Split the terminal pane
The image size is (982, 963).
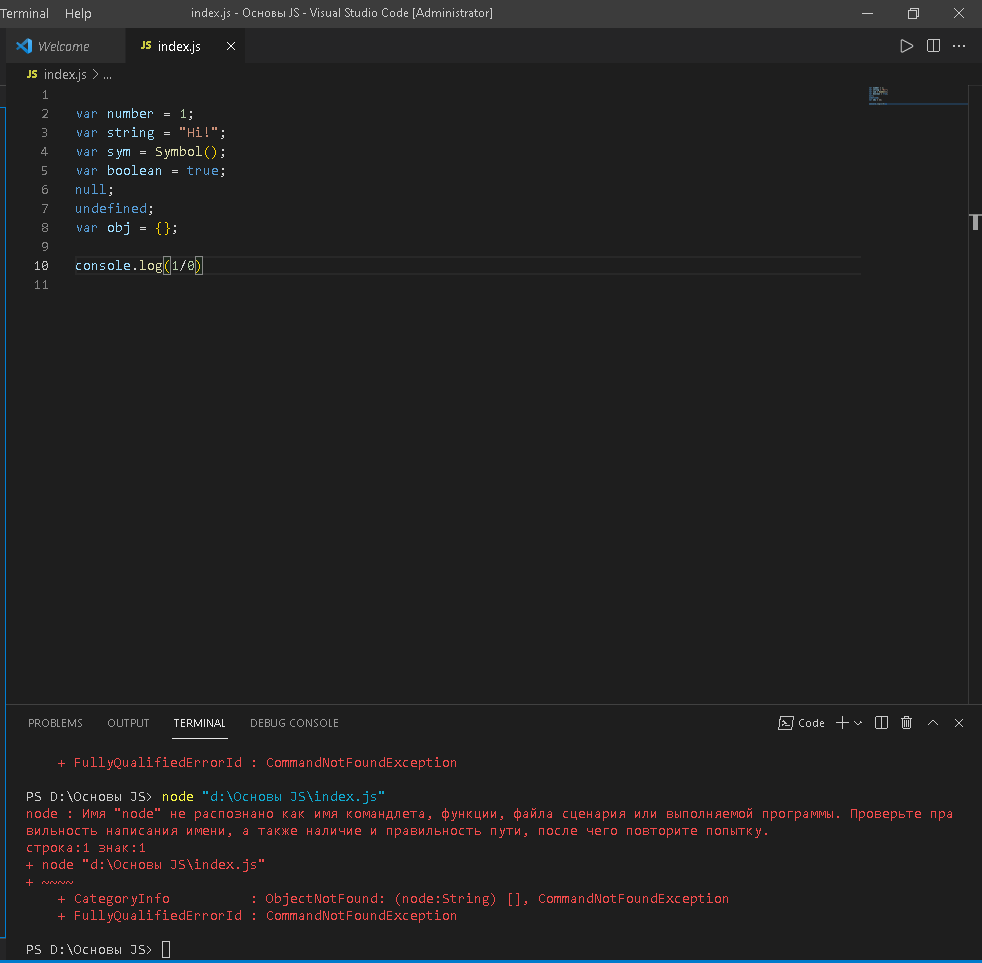coord(881,723)
